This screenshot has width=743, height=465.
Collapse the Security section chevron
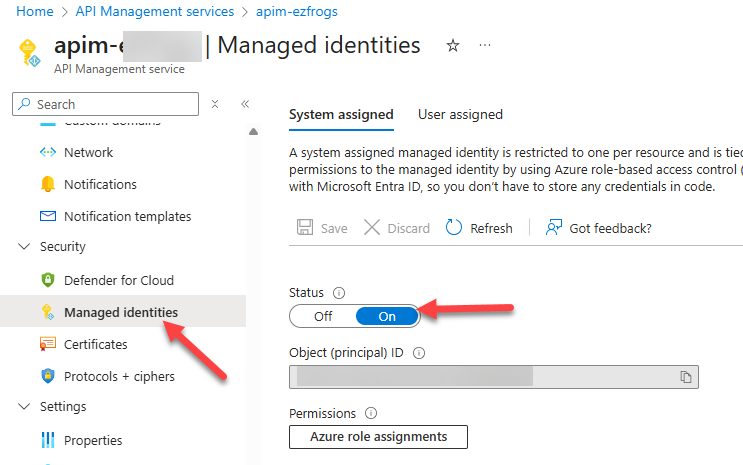tap(24, 246)
